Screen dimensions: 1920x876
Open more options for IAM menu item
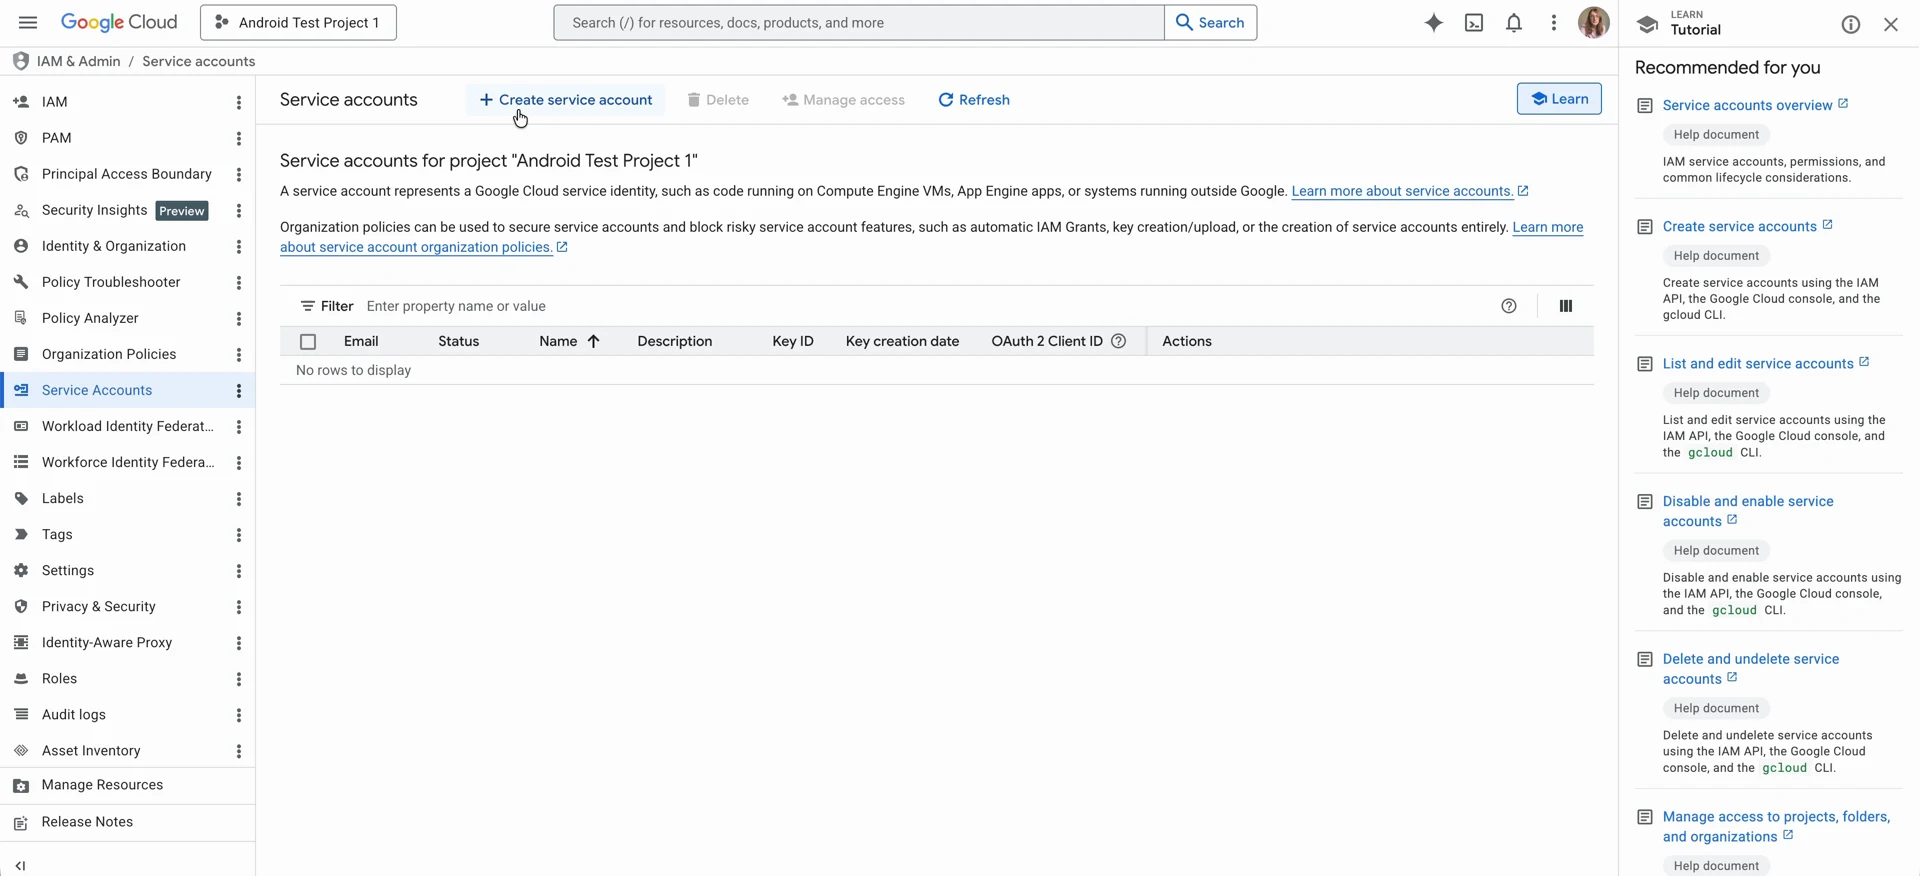click(238, 102)
